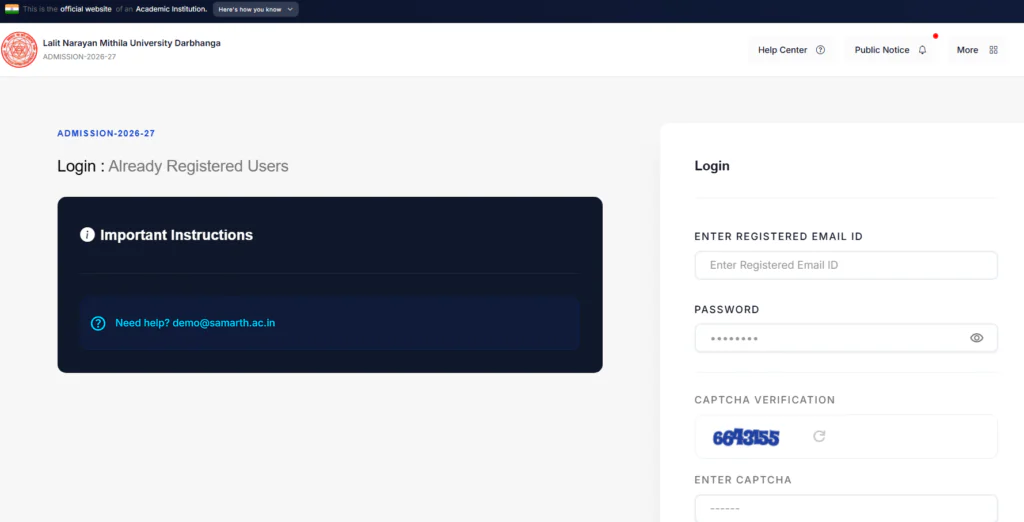Refresh the captcha image

pos(819,436)
